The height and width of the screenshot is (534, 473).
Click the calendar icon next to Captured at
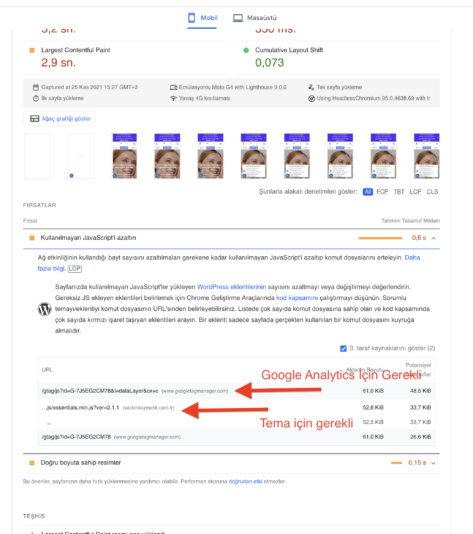36,87
